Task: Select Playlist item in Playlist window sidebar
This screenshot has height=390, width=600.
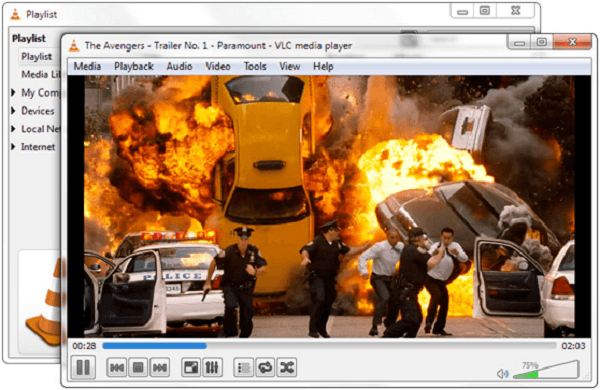Action: click(x=36, y=56)
